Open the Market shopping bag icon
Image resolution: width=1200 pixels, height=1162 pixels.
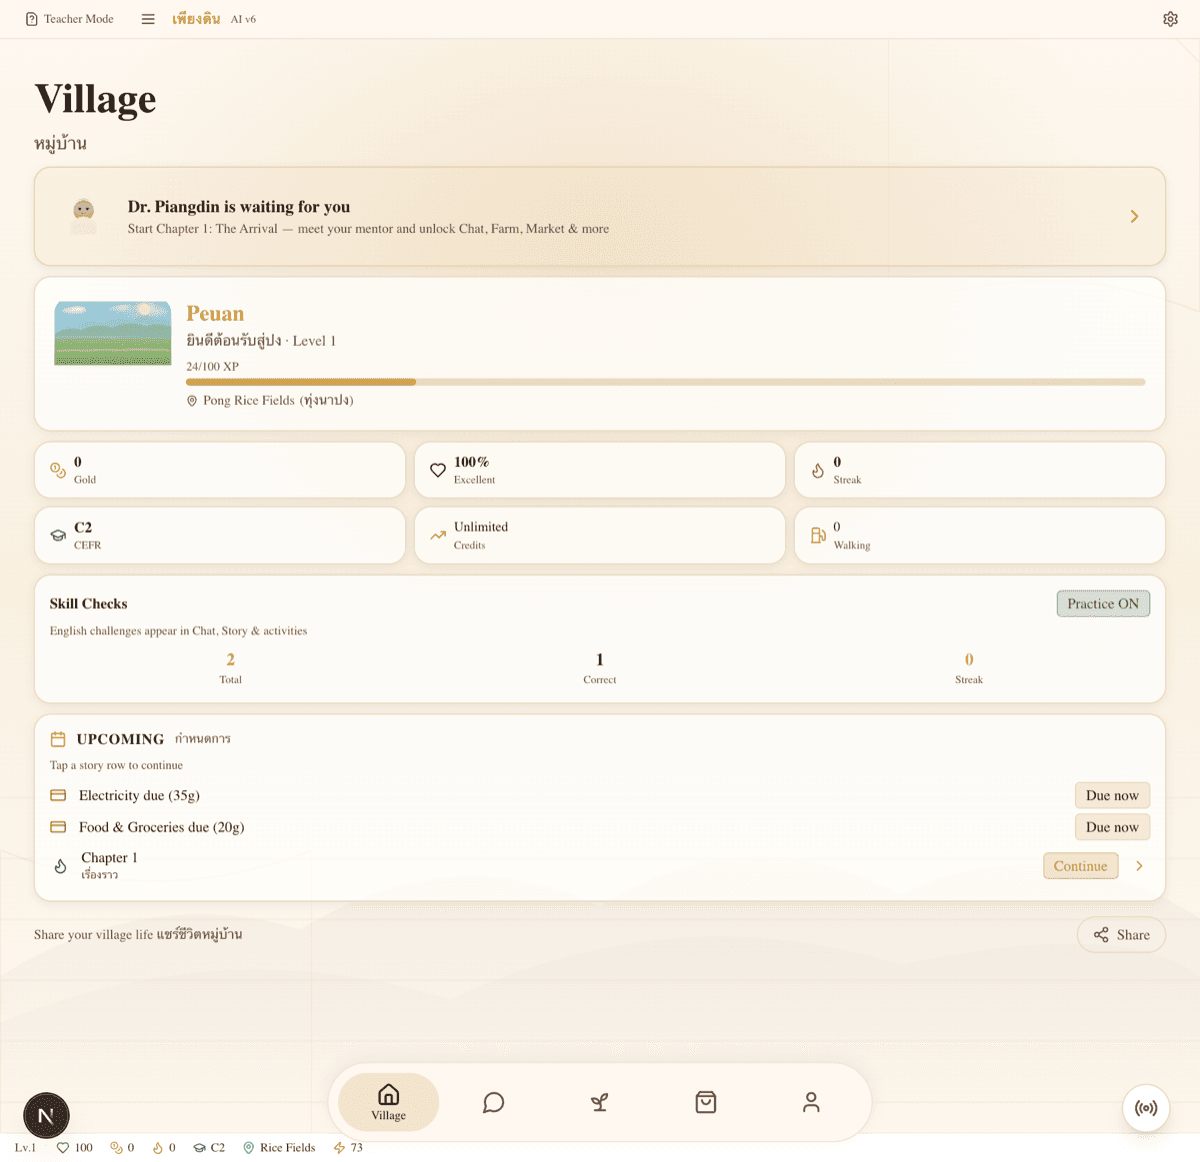point(705,1102)
